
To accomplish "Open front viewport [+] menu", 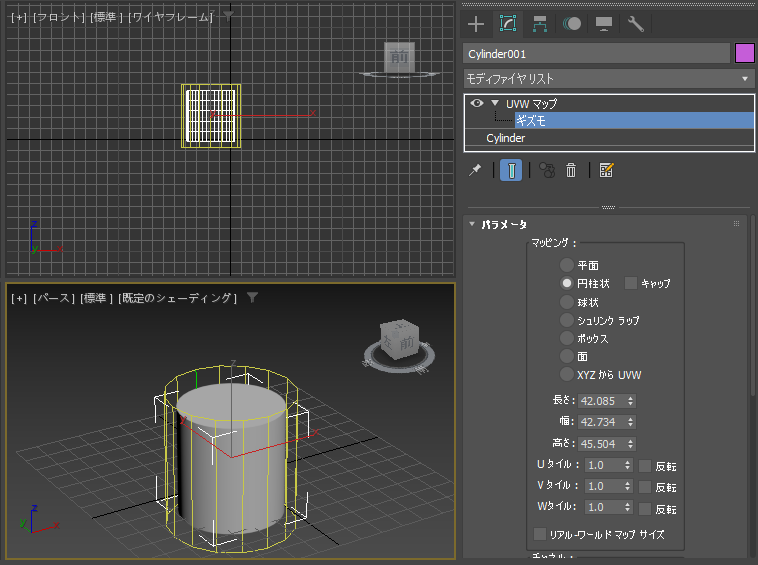I will (19, 17).
